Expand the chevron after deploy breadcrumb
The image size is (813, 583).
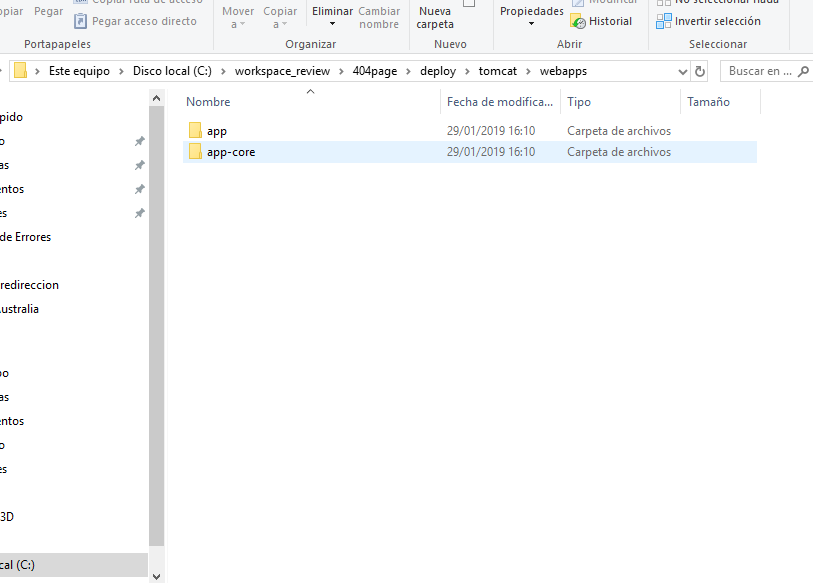coord(467,71)
